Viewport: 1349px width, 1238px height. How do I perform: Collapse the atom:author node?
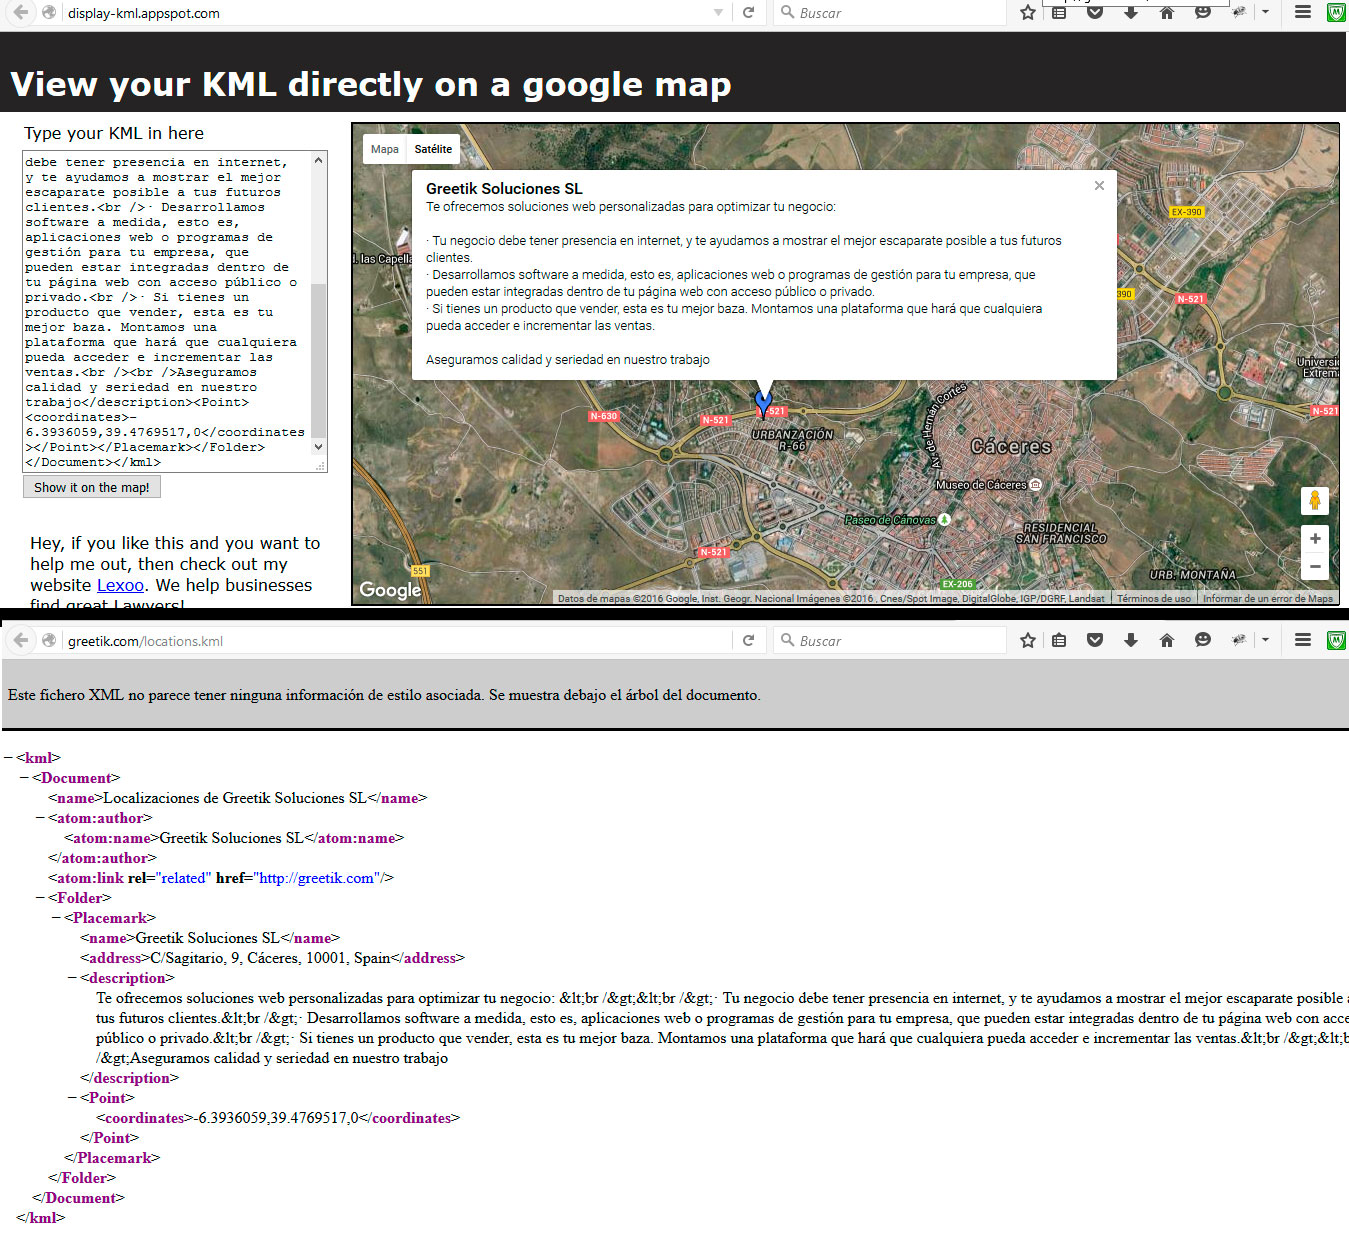coord(40,818)
